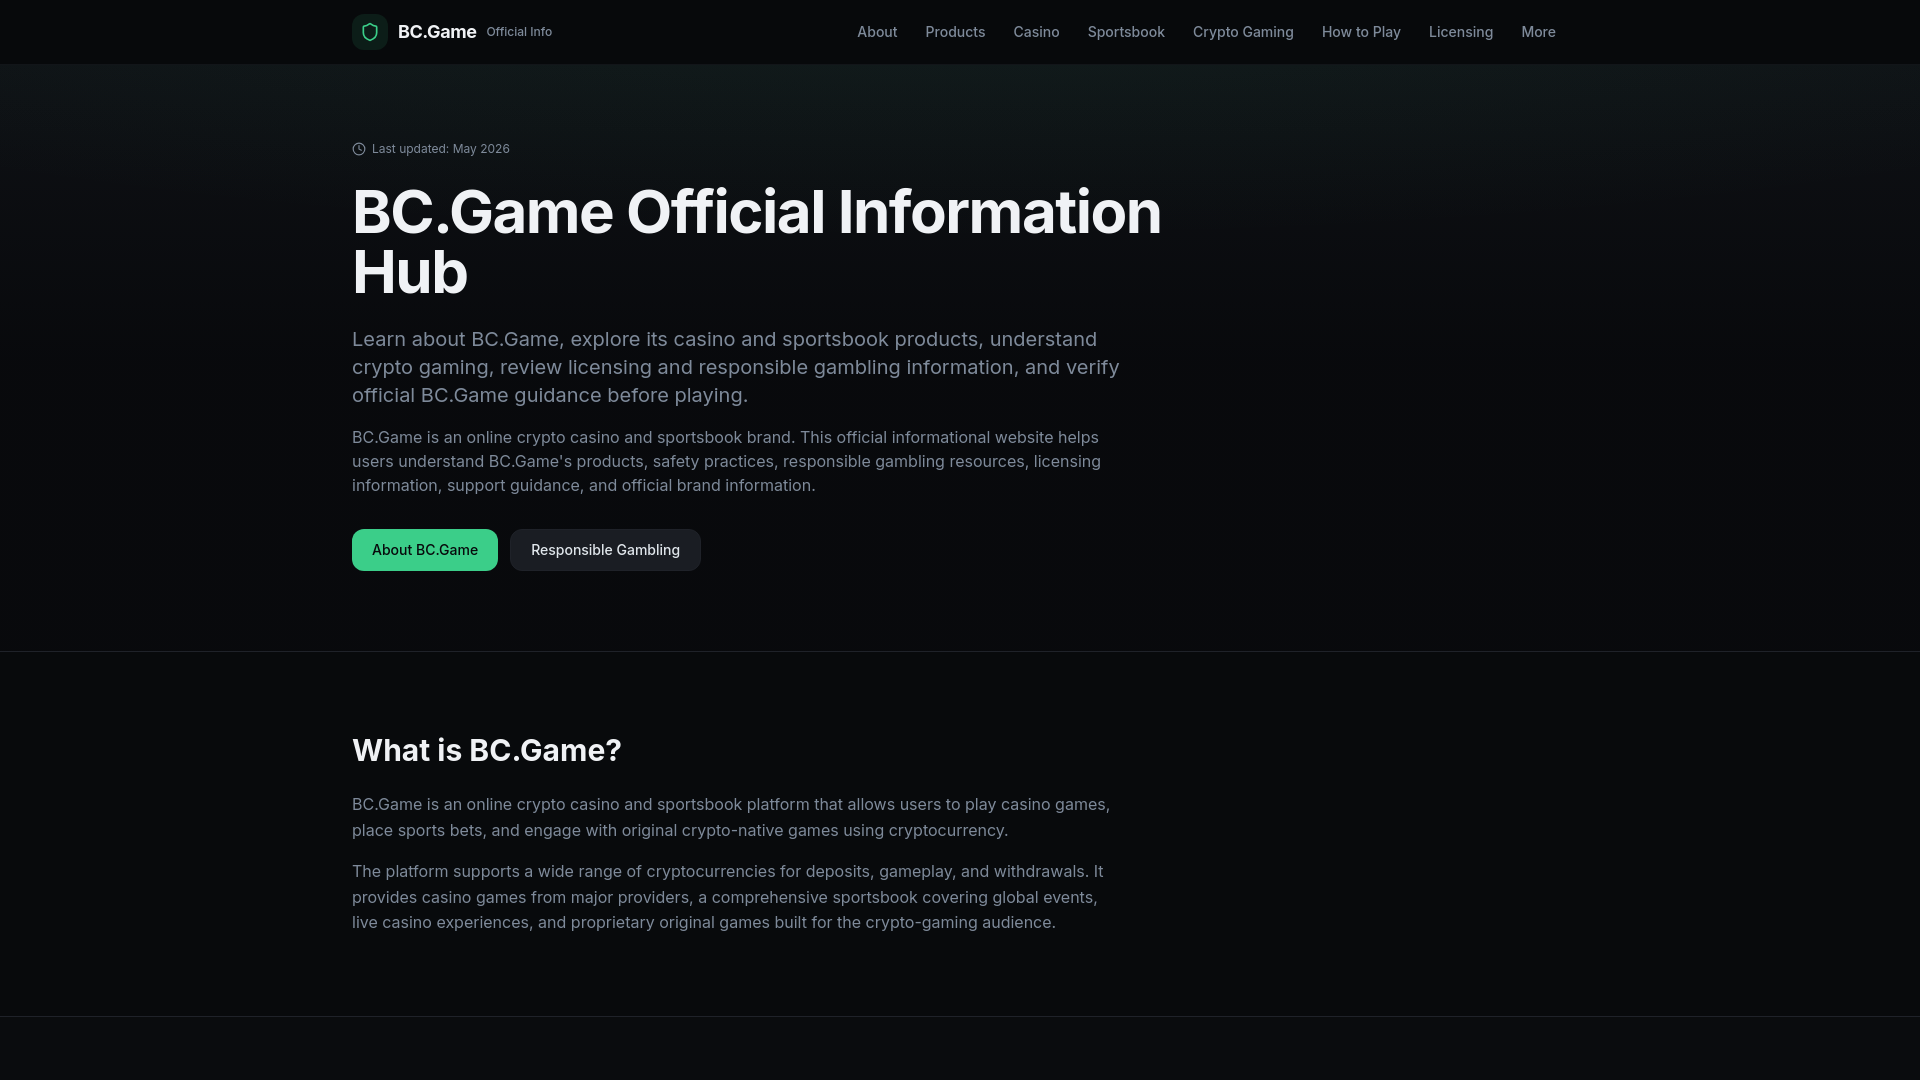Open the BC.Game brand name link
This screenshot has width=1920, height=1080.
coord(437,32)
